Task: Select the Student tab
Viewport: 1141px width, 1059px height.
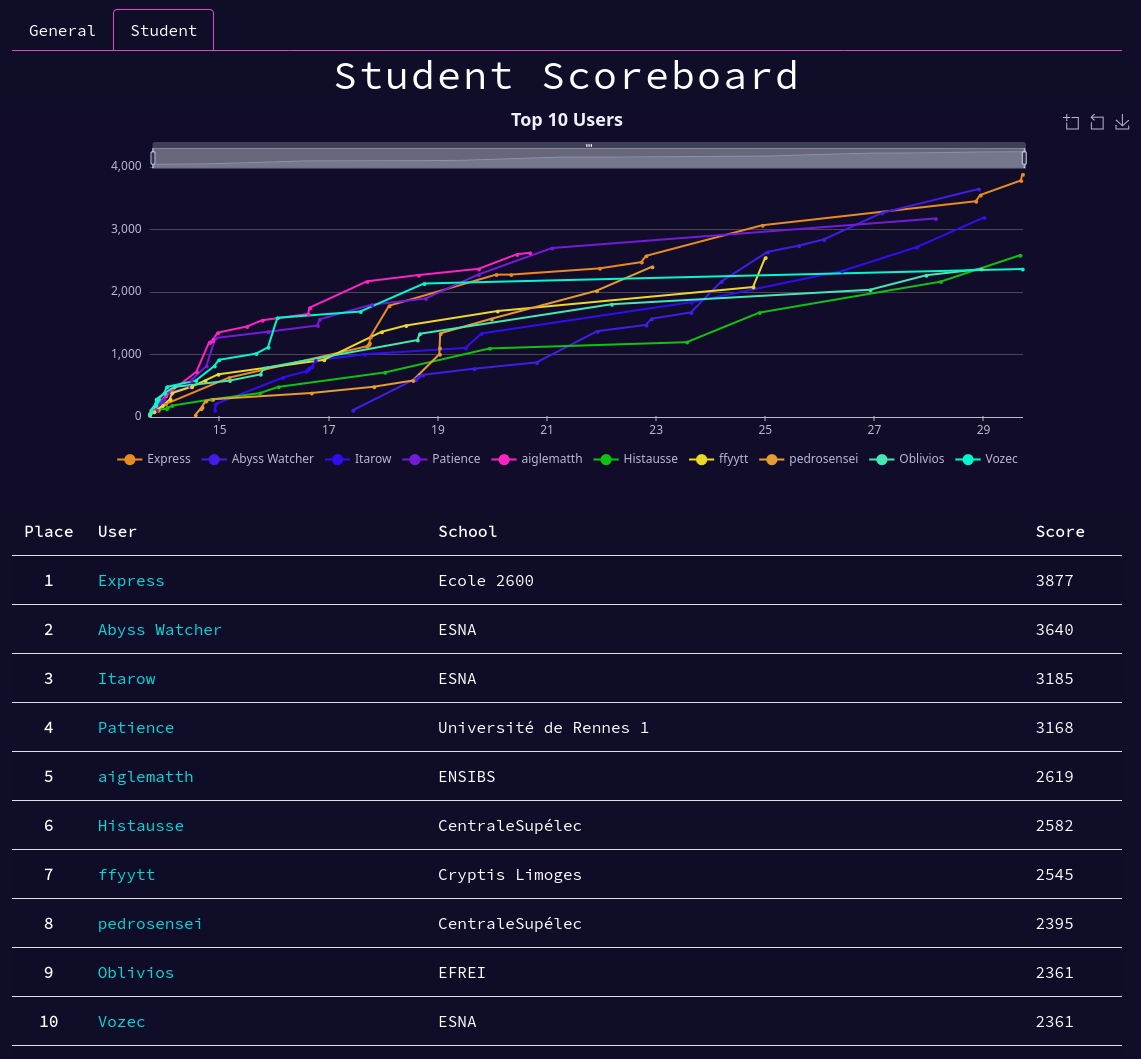Action: coord(164,31)
